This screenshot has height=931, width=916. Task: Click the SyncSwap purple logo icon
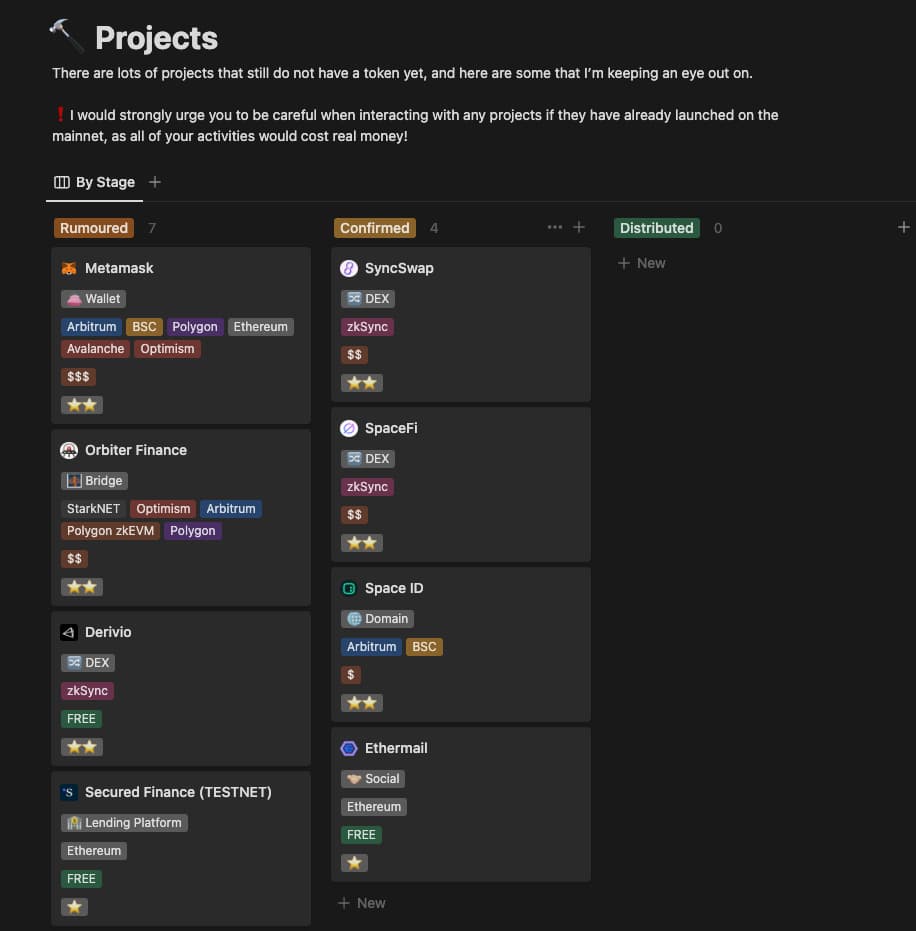pyautogui.click(x=349, y=268)
